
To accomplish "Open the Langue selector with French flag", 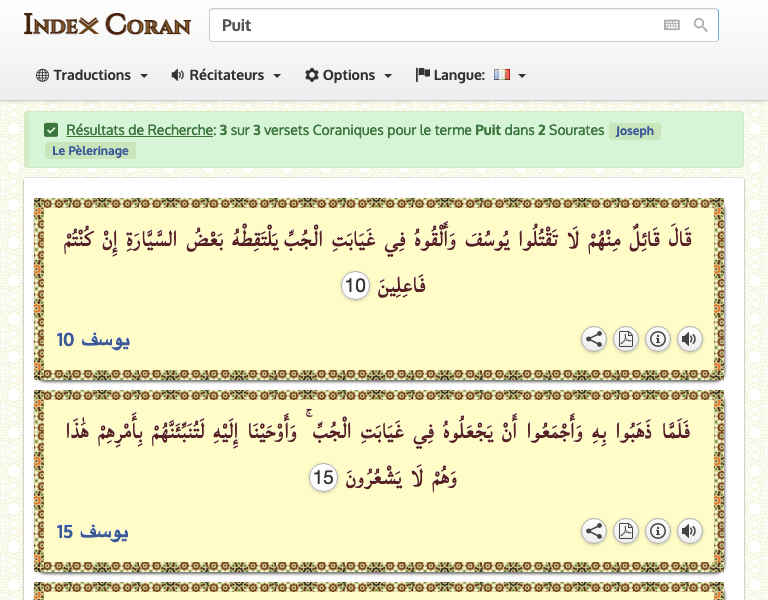I will point(470,75).
